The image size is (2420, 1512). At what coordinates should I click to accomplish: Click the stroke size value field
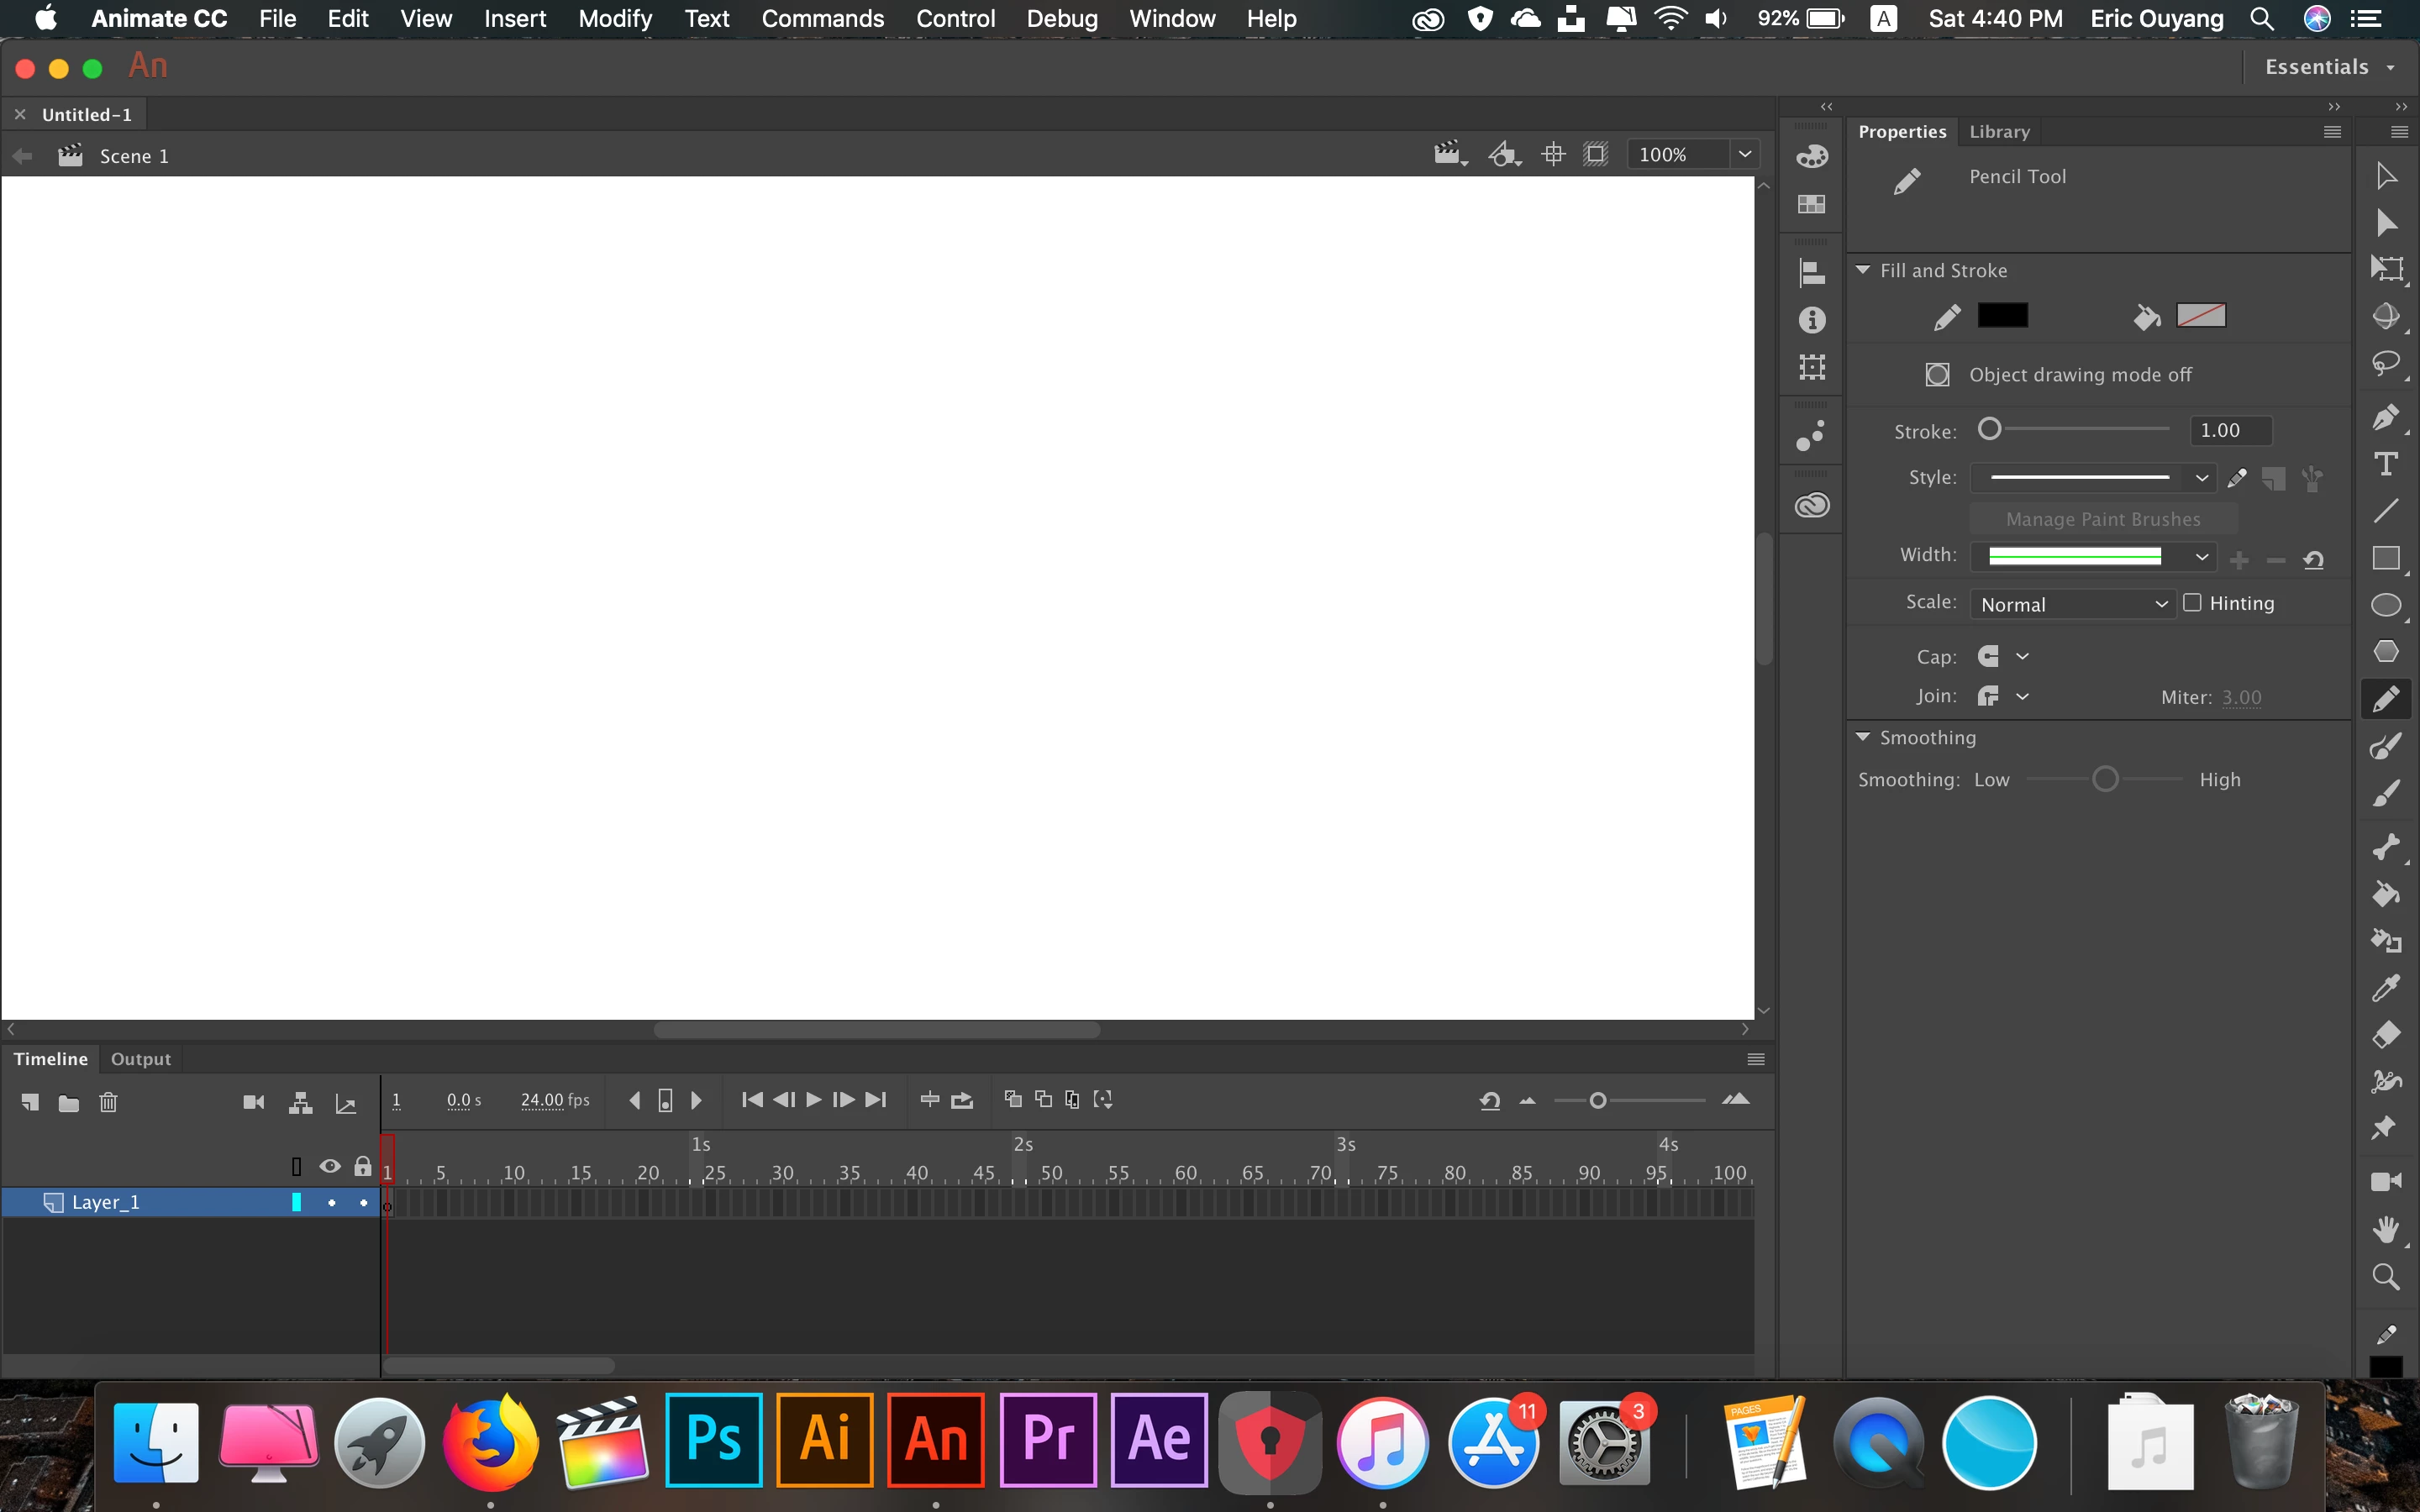(x=2229, y=430)
